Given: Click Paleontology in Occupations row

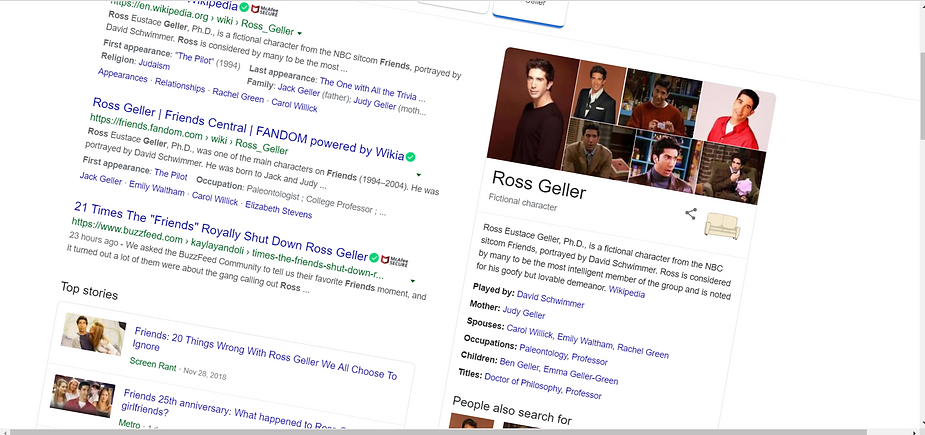Looking at the screenshot, I should [x=544, y=351].
